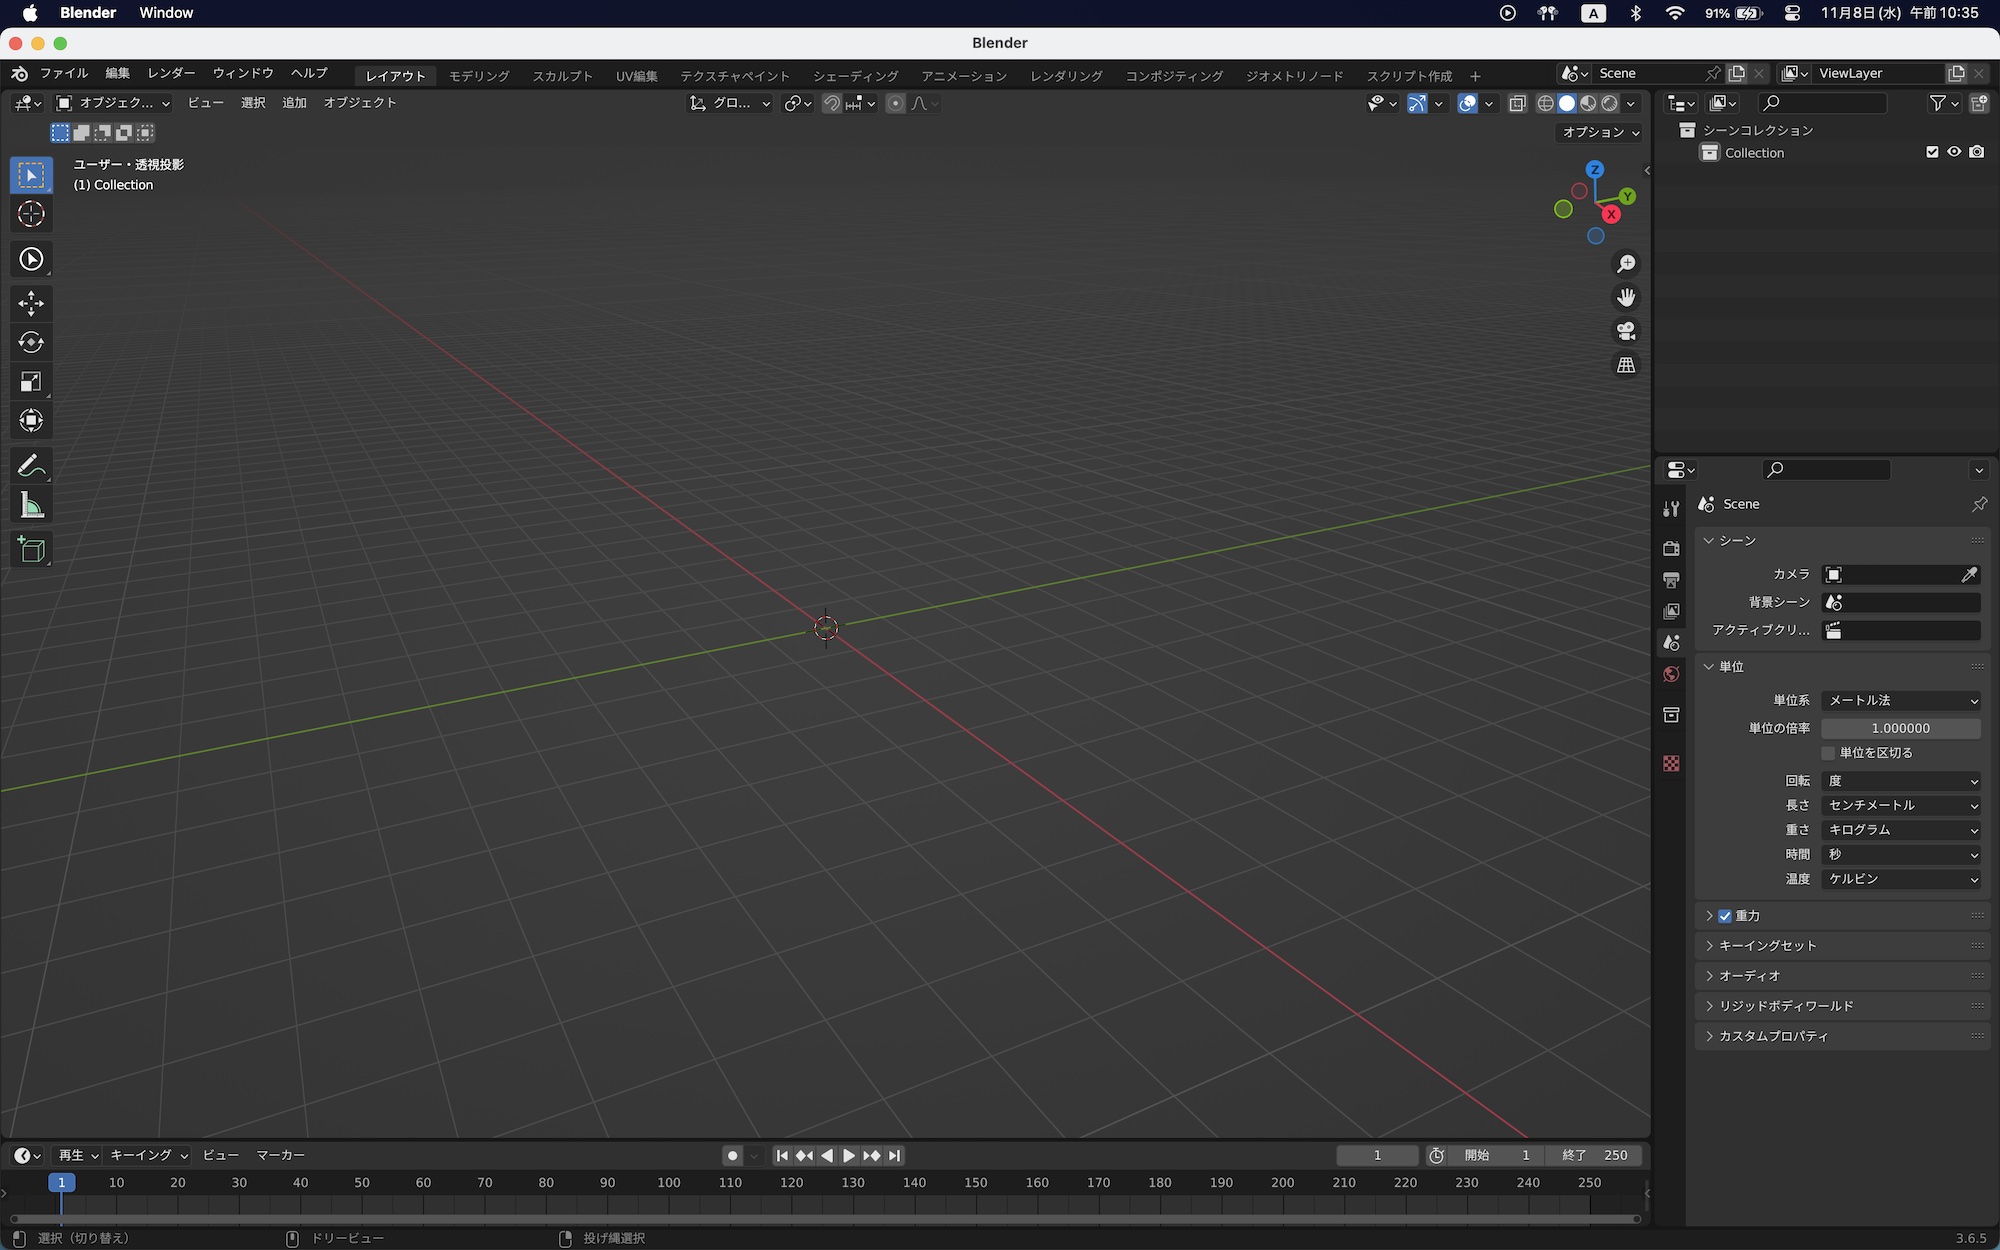Click the オプション button in viewport
Screen dimensions: 2000x1250
1600,132
